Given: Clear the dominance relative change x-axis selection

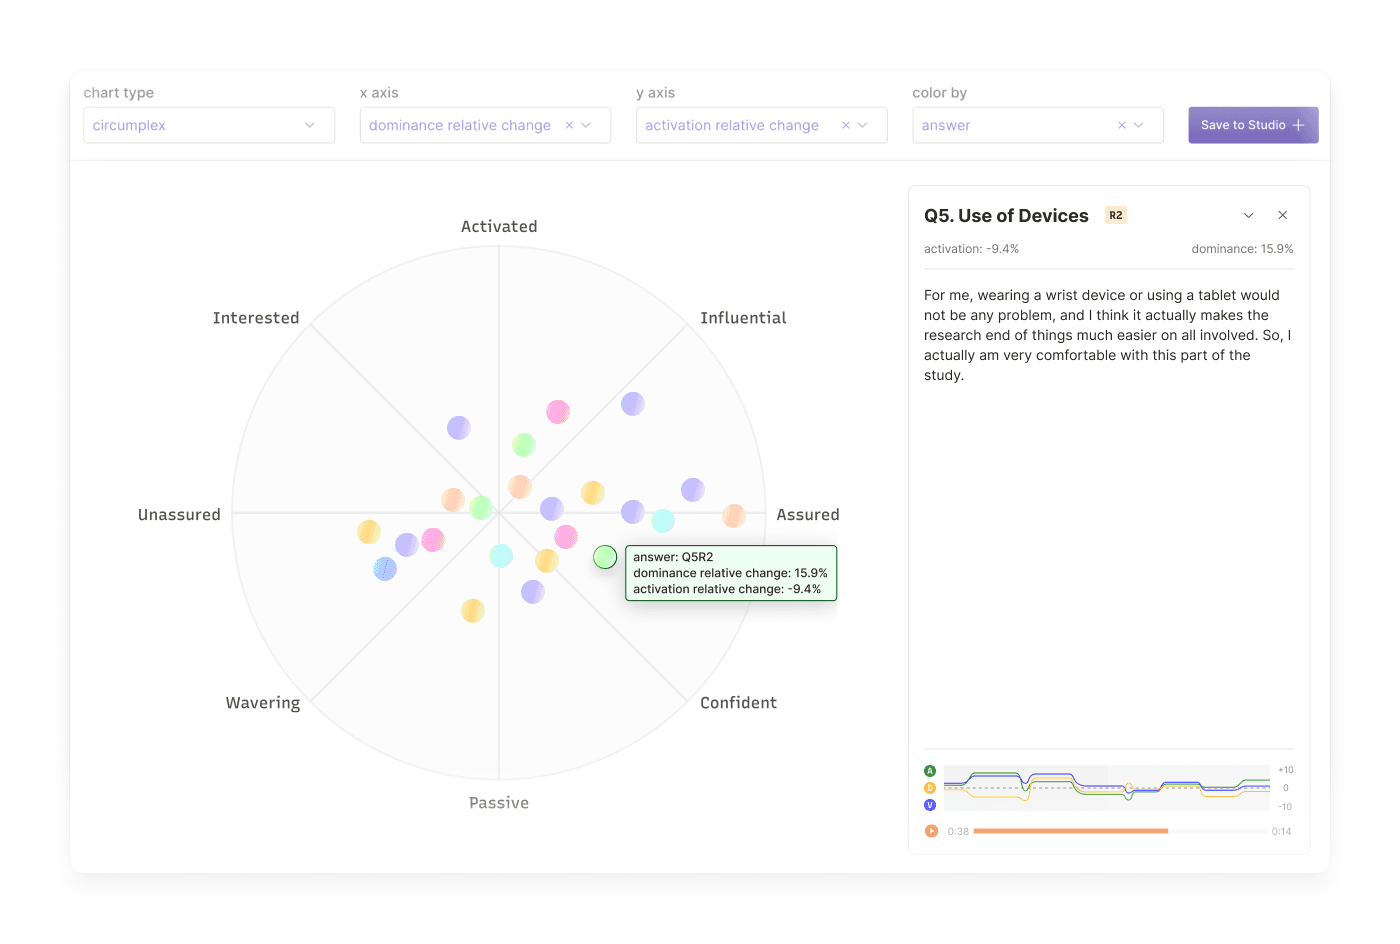Looking at the screenshot, I should (569, 125).
